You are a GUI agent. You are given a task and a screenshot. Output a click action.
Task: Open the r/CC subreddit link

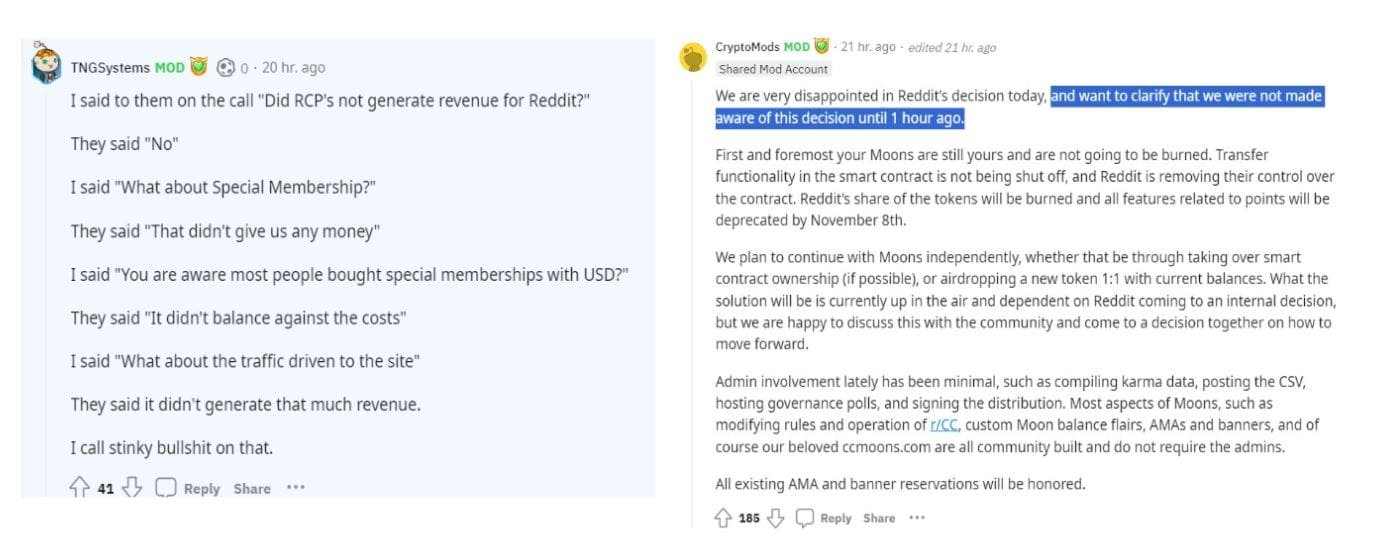pos(944,425)
